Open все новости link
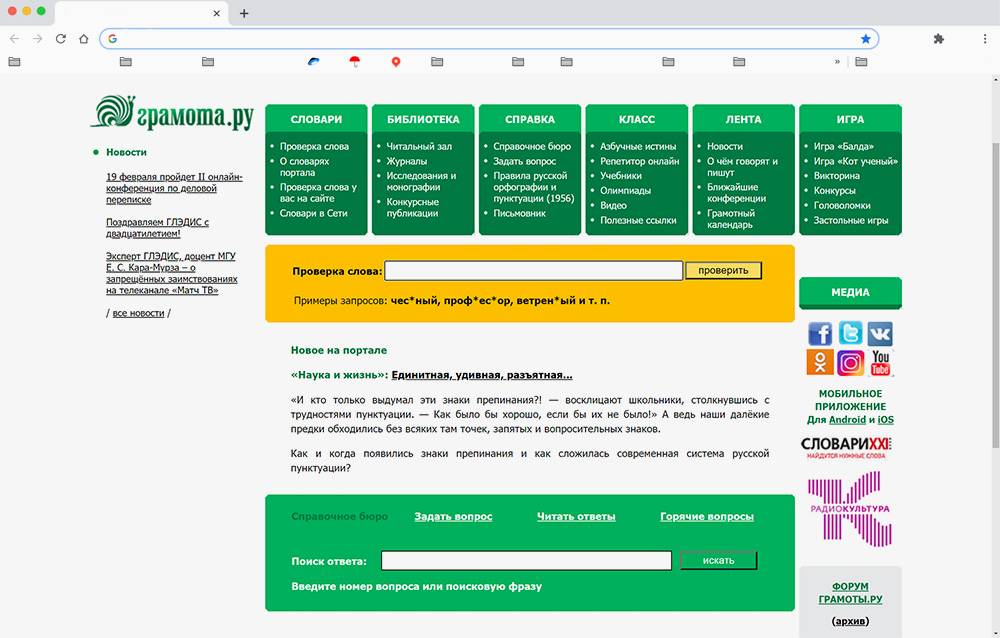 point(138,313)
